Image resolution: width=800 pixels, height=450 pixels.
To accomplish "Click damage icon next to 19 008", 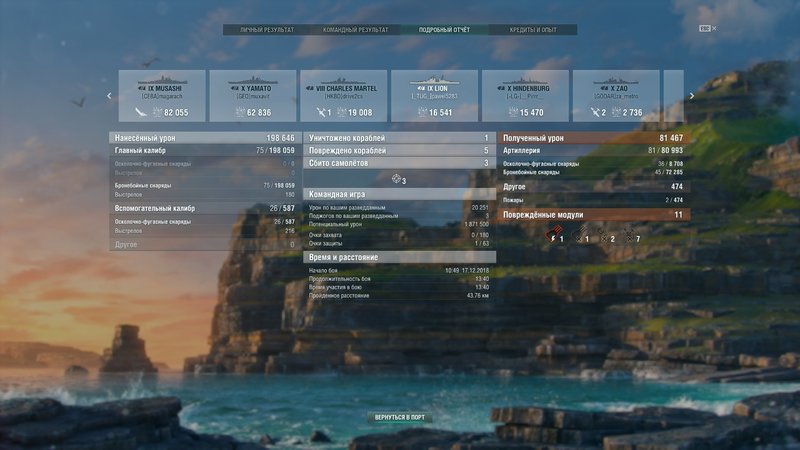I will pyautogui.click(x=342, y=112).
